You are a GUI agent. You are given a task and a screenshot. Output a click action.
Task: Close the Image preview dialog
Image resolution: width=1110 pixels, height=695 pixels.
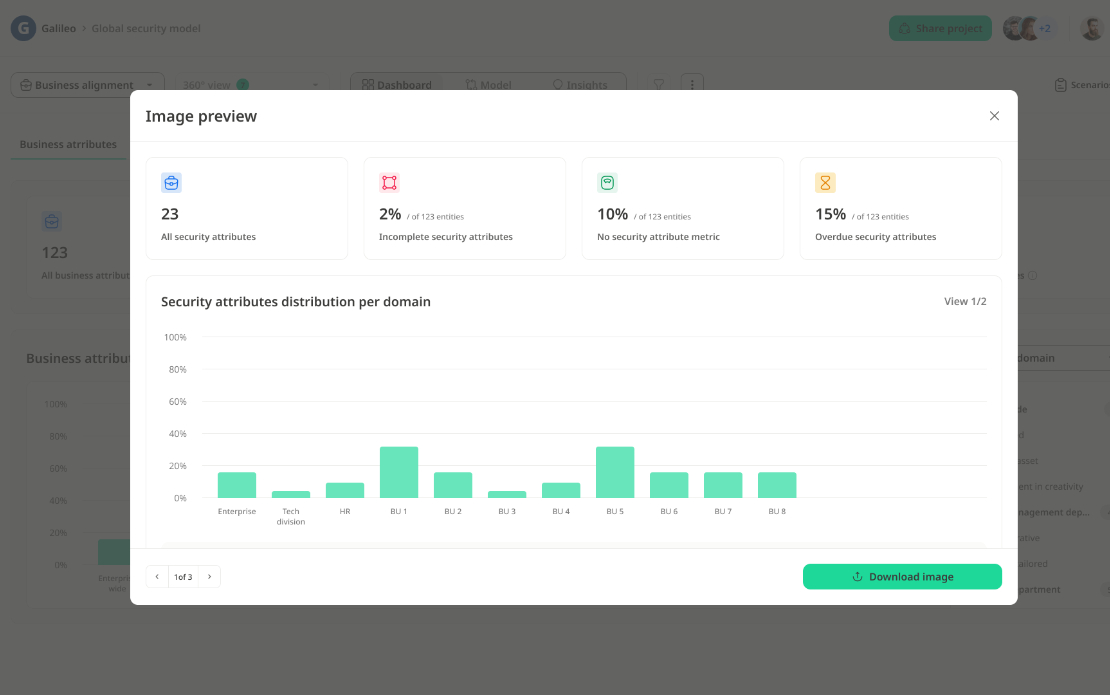[x=994, y=116]
